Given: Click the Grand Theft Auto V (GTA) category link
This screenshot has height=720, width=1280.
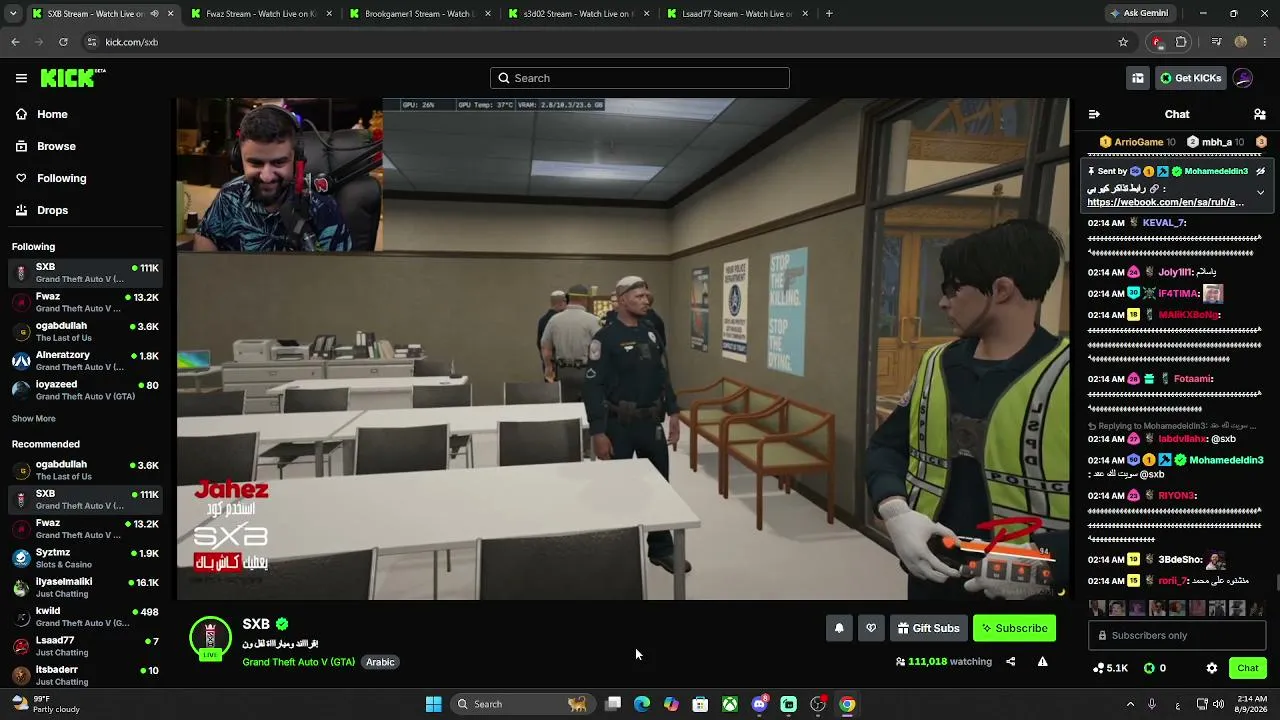Looking at the screenshot, I should pos(298,662).
